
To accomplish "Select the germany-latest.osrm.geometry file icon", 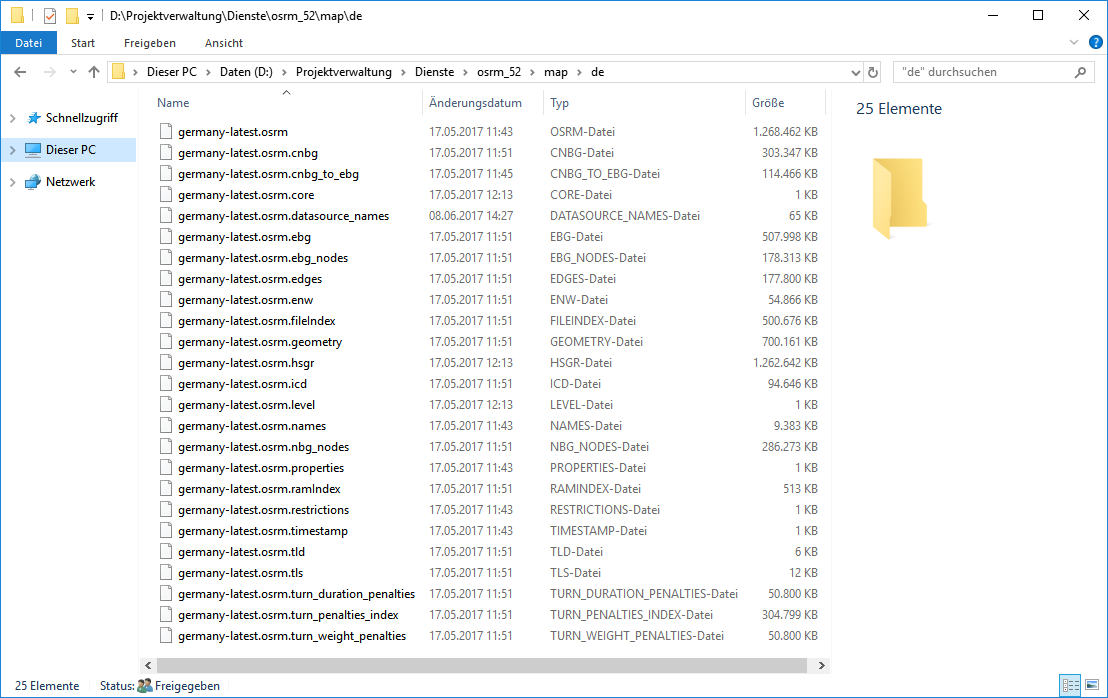I will (166, 341).
